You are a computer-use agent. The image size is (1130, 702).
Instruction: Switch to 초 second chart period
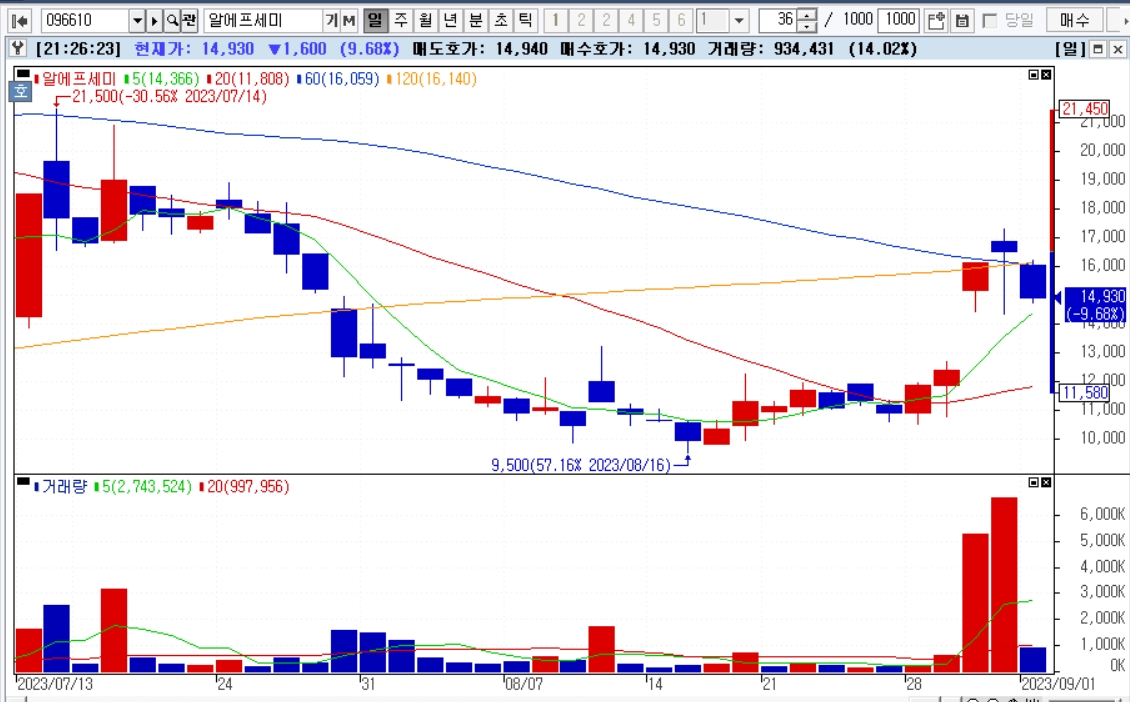coord(501,20)
